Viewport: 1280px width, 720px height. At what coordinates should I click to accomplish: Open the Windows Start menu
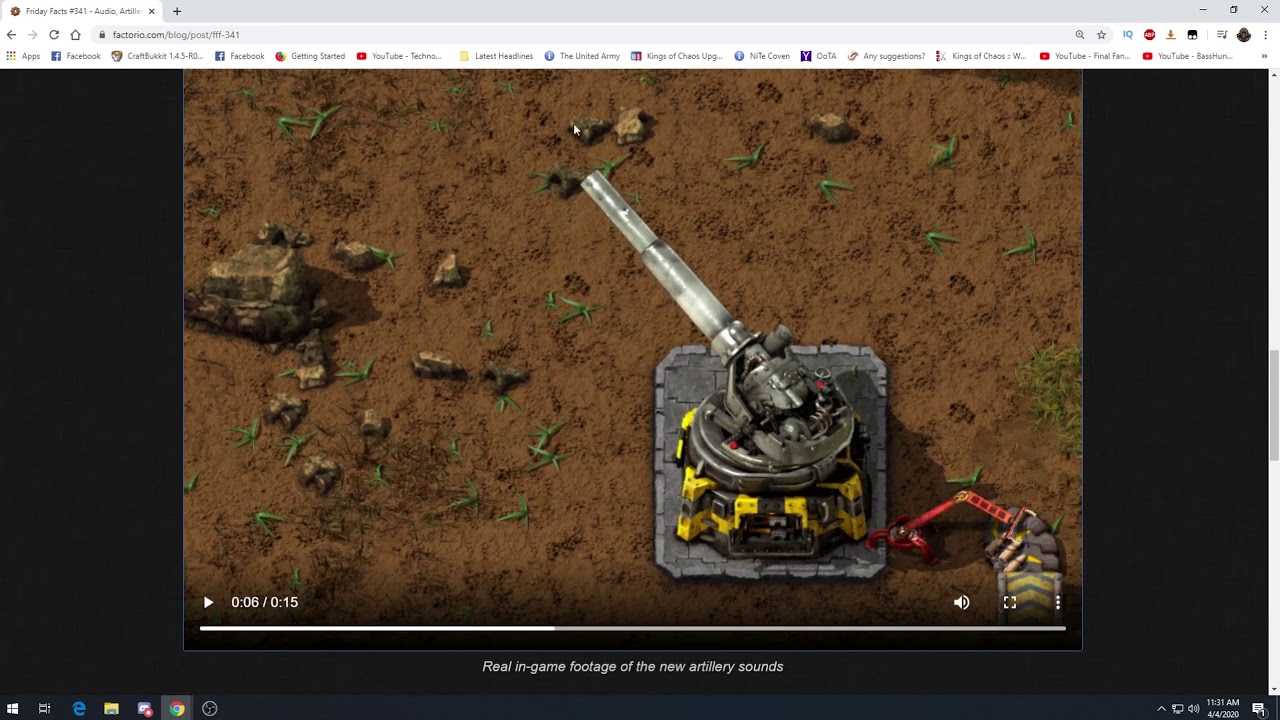point(12,708)
